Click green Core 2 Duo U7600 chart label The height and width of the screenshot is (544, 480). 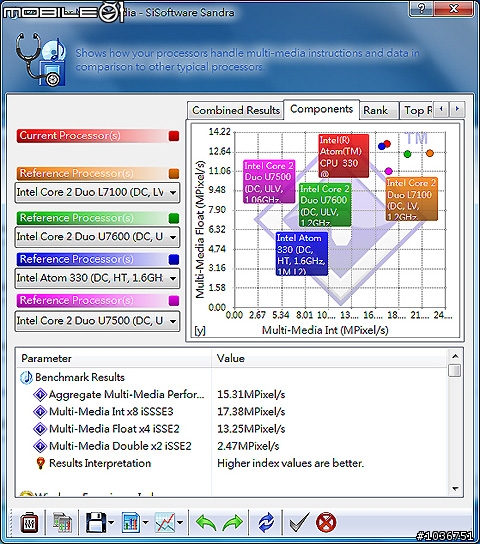325,205
